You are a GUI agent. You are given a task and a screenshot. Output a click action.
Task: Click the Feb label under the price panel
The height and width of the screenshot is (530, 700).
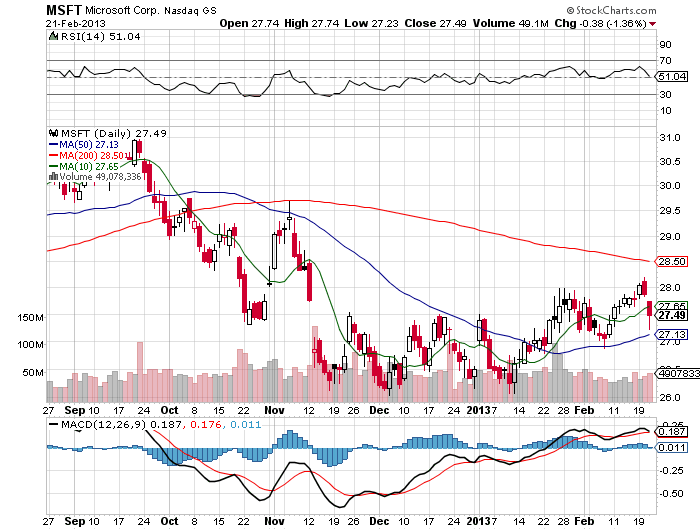point(584,410)
